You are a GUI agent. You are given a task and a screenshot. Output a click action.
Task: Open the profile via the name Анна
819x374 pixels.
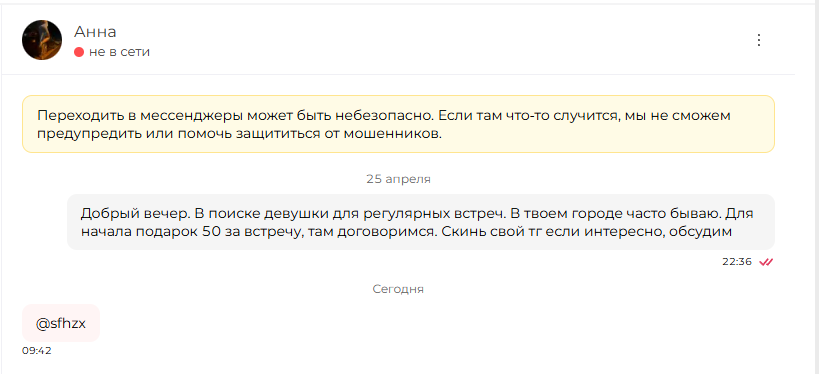click(x=95, y=32)
